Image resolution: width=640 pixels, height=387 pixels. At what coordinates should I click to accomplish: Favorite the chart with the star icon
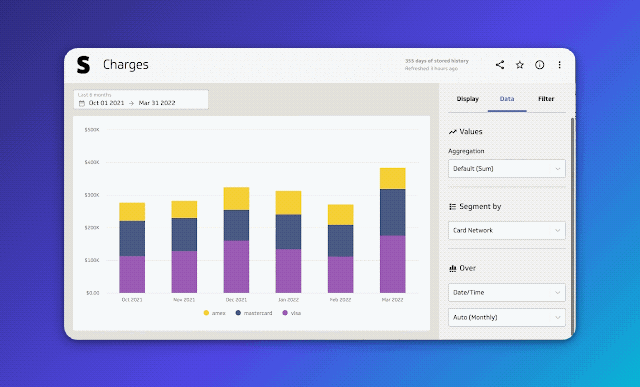(520, 64)
